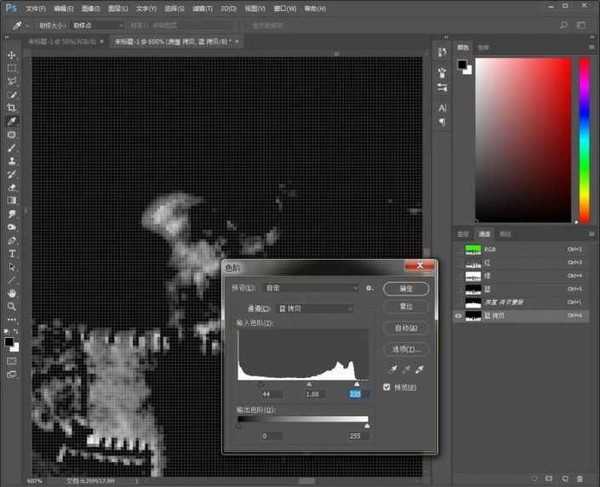The height and width of the screenshot is (487, 600).
Task: Click the black point eyedropper in Levels
Action: (x=392, y=368)
